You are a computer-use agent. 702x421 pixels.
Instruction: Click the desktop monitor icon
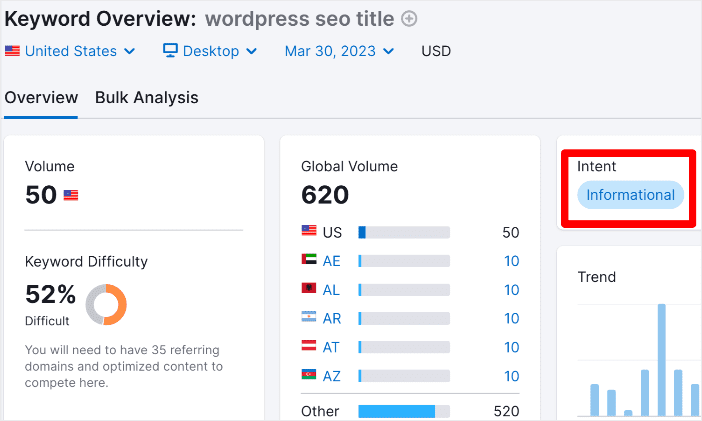[170, 50]
